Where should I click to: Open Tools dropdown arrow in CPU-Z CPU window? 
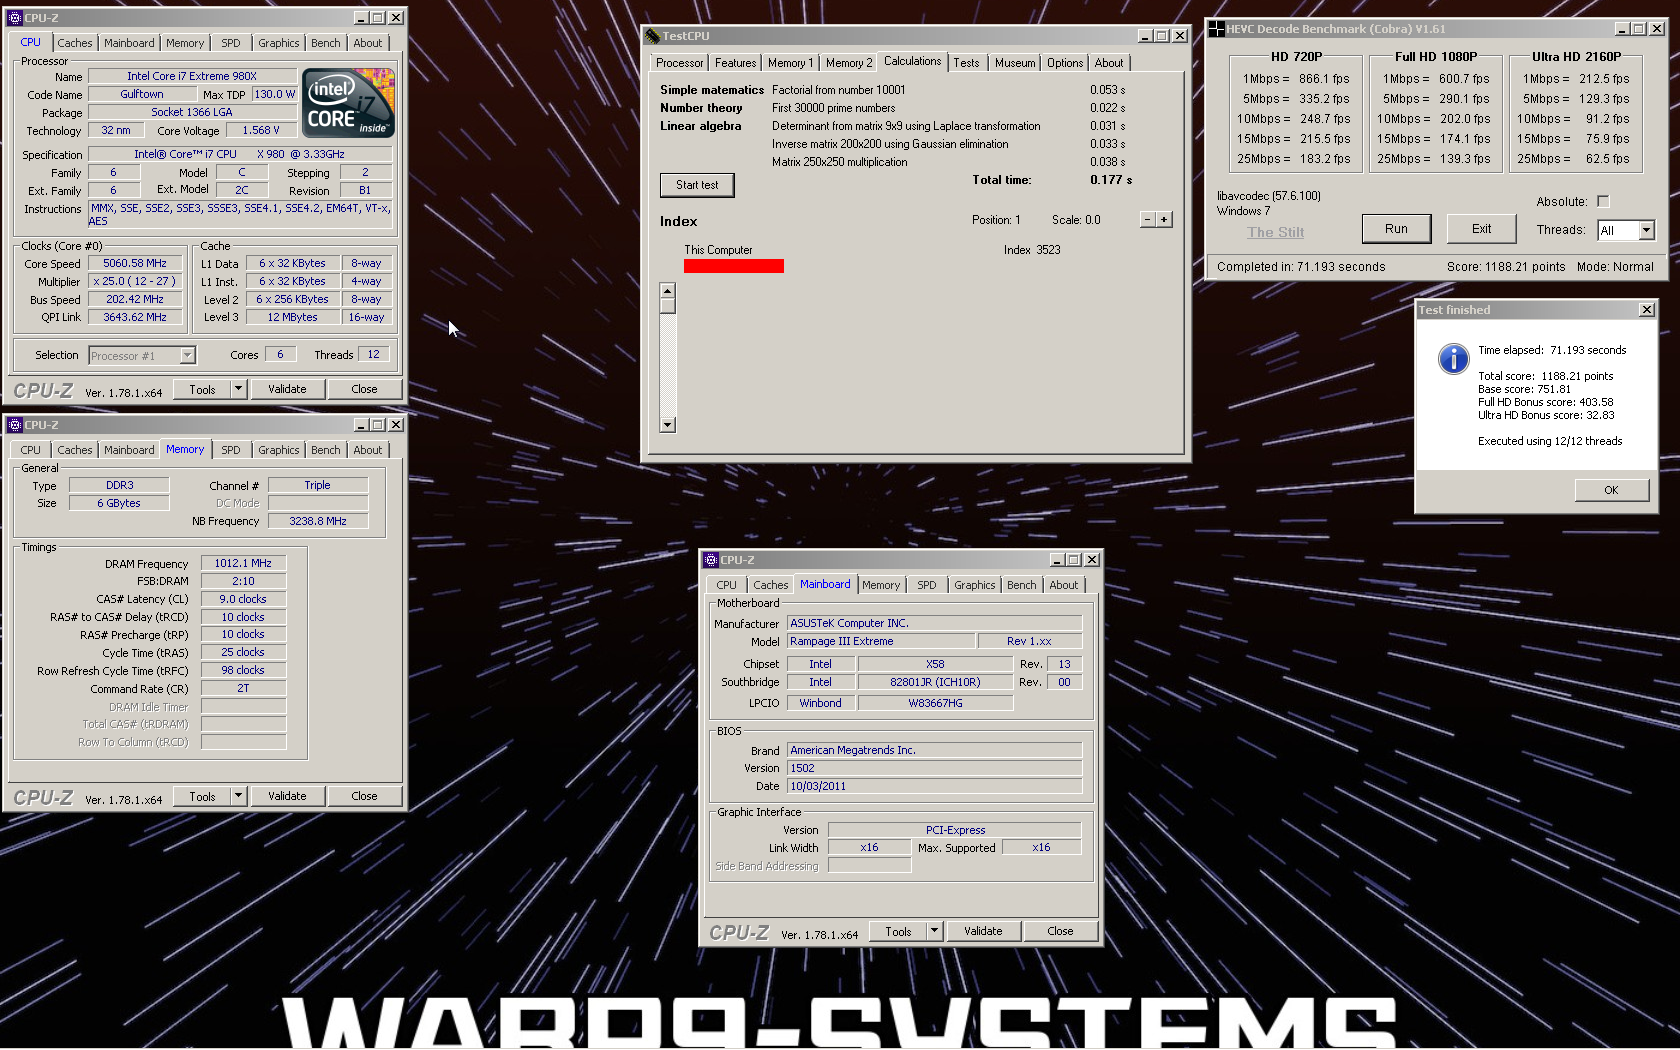[238, 389]
